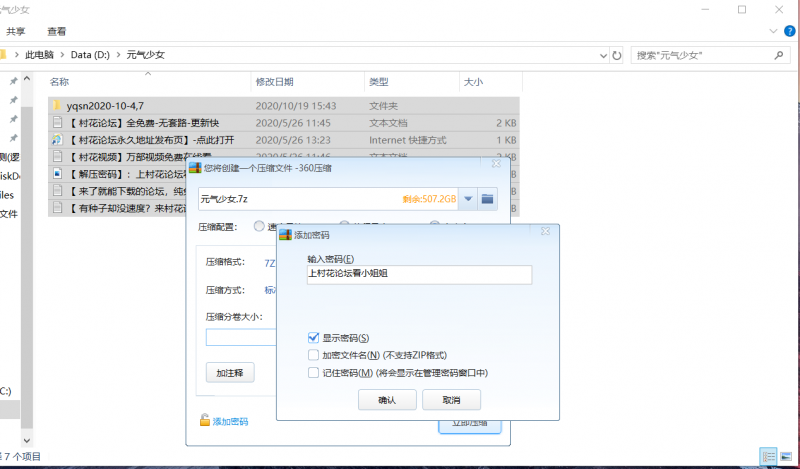
Task: Click first pinned quick access pin icon
Action: [x=13, y=81]
